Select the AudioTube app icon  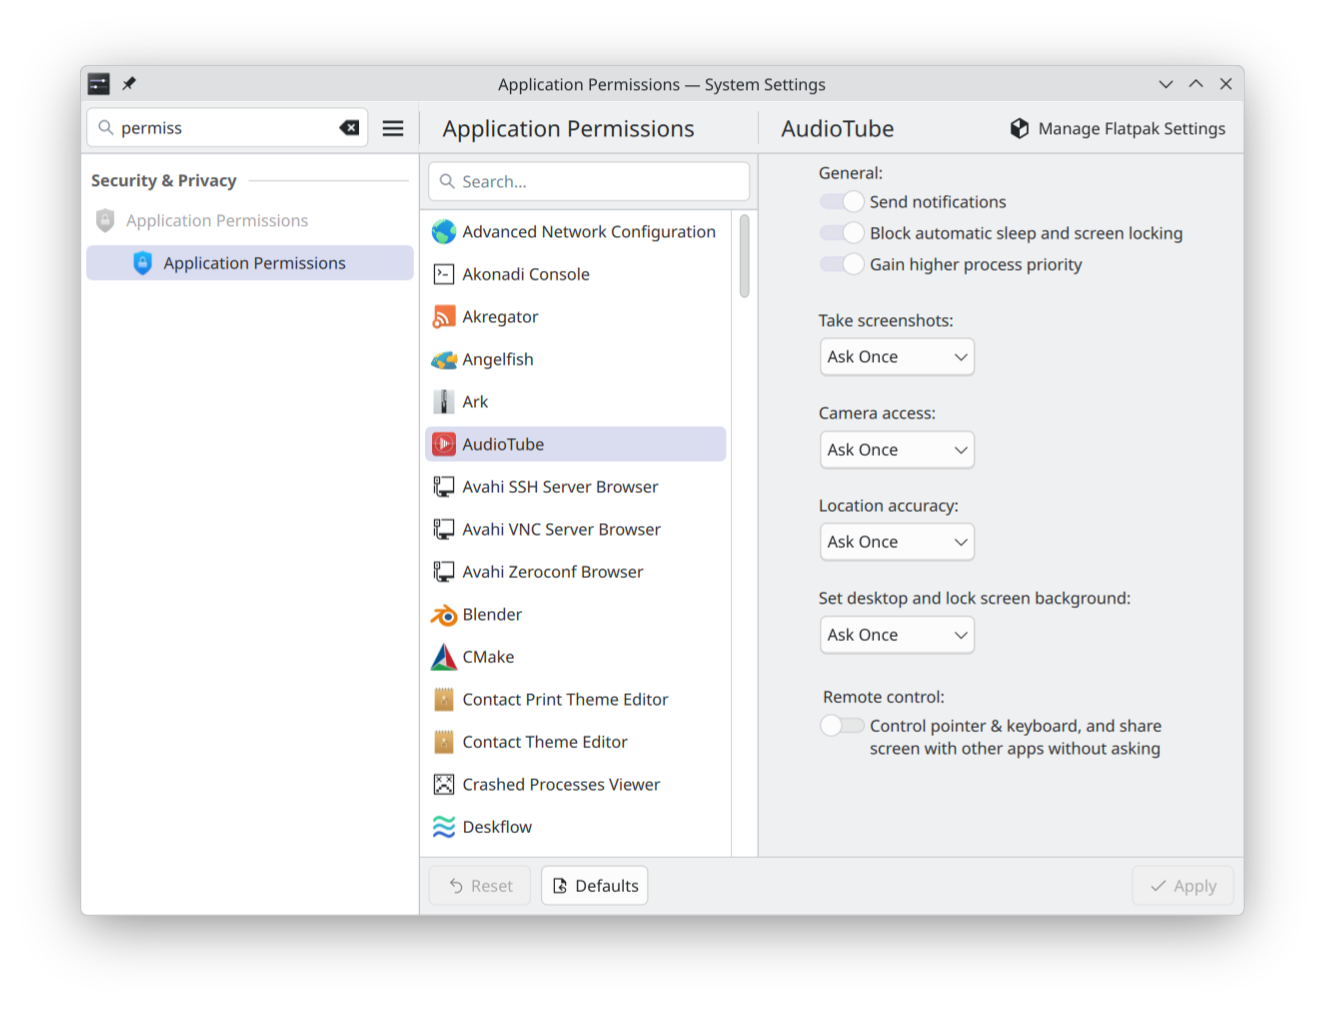click(443, 444)
